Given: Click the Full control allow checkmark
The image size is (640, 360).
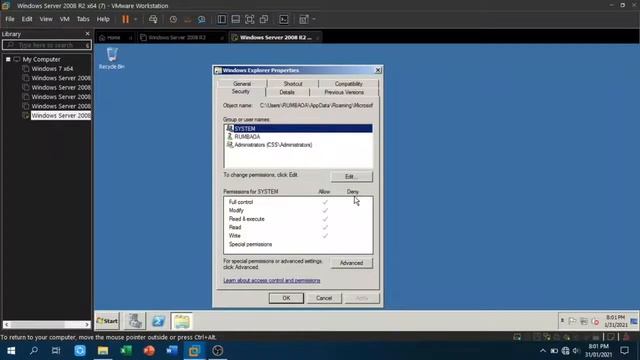Looking at the screenshot, I should point(325,202).
